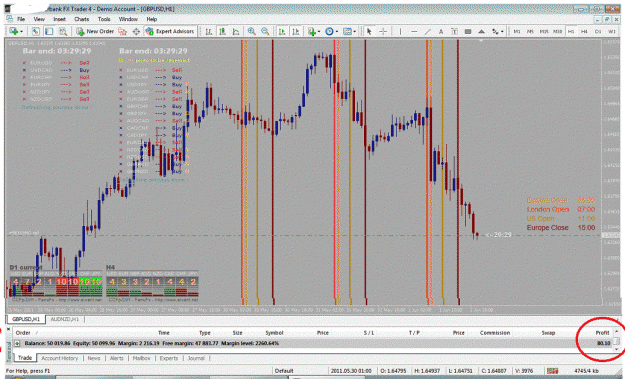
Task: Open the Window menu
Action: coord(128,19)
